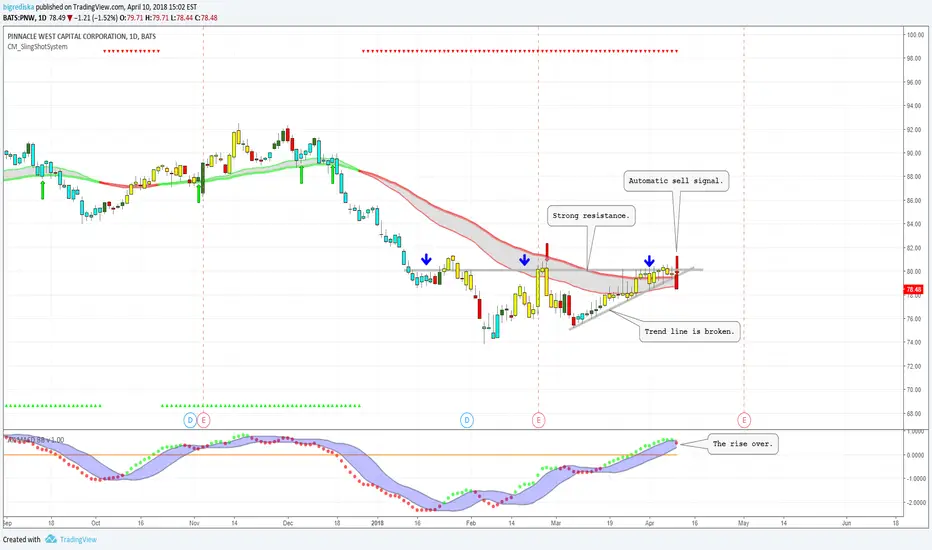Click the lower indicator label ending in v 1.00

pyautogui.click(x=34, y=440)
